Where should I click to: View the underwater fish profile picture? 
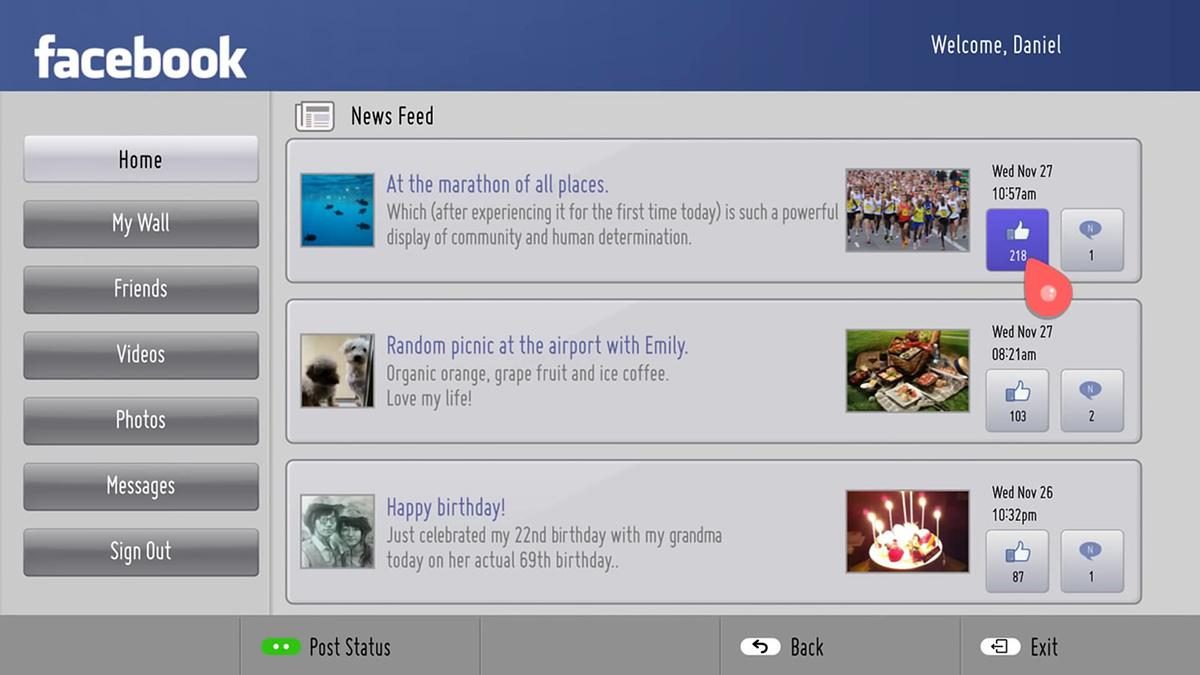(x=338, y=210)
